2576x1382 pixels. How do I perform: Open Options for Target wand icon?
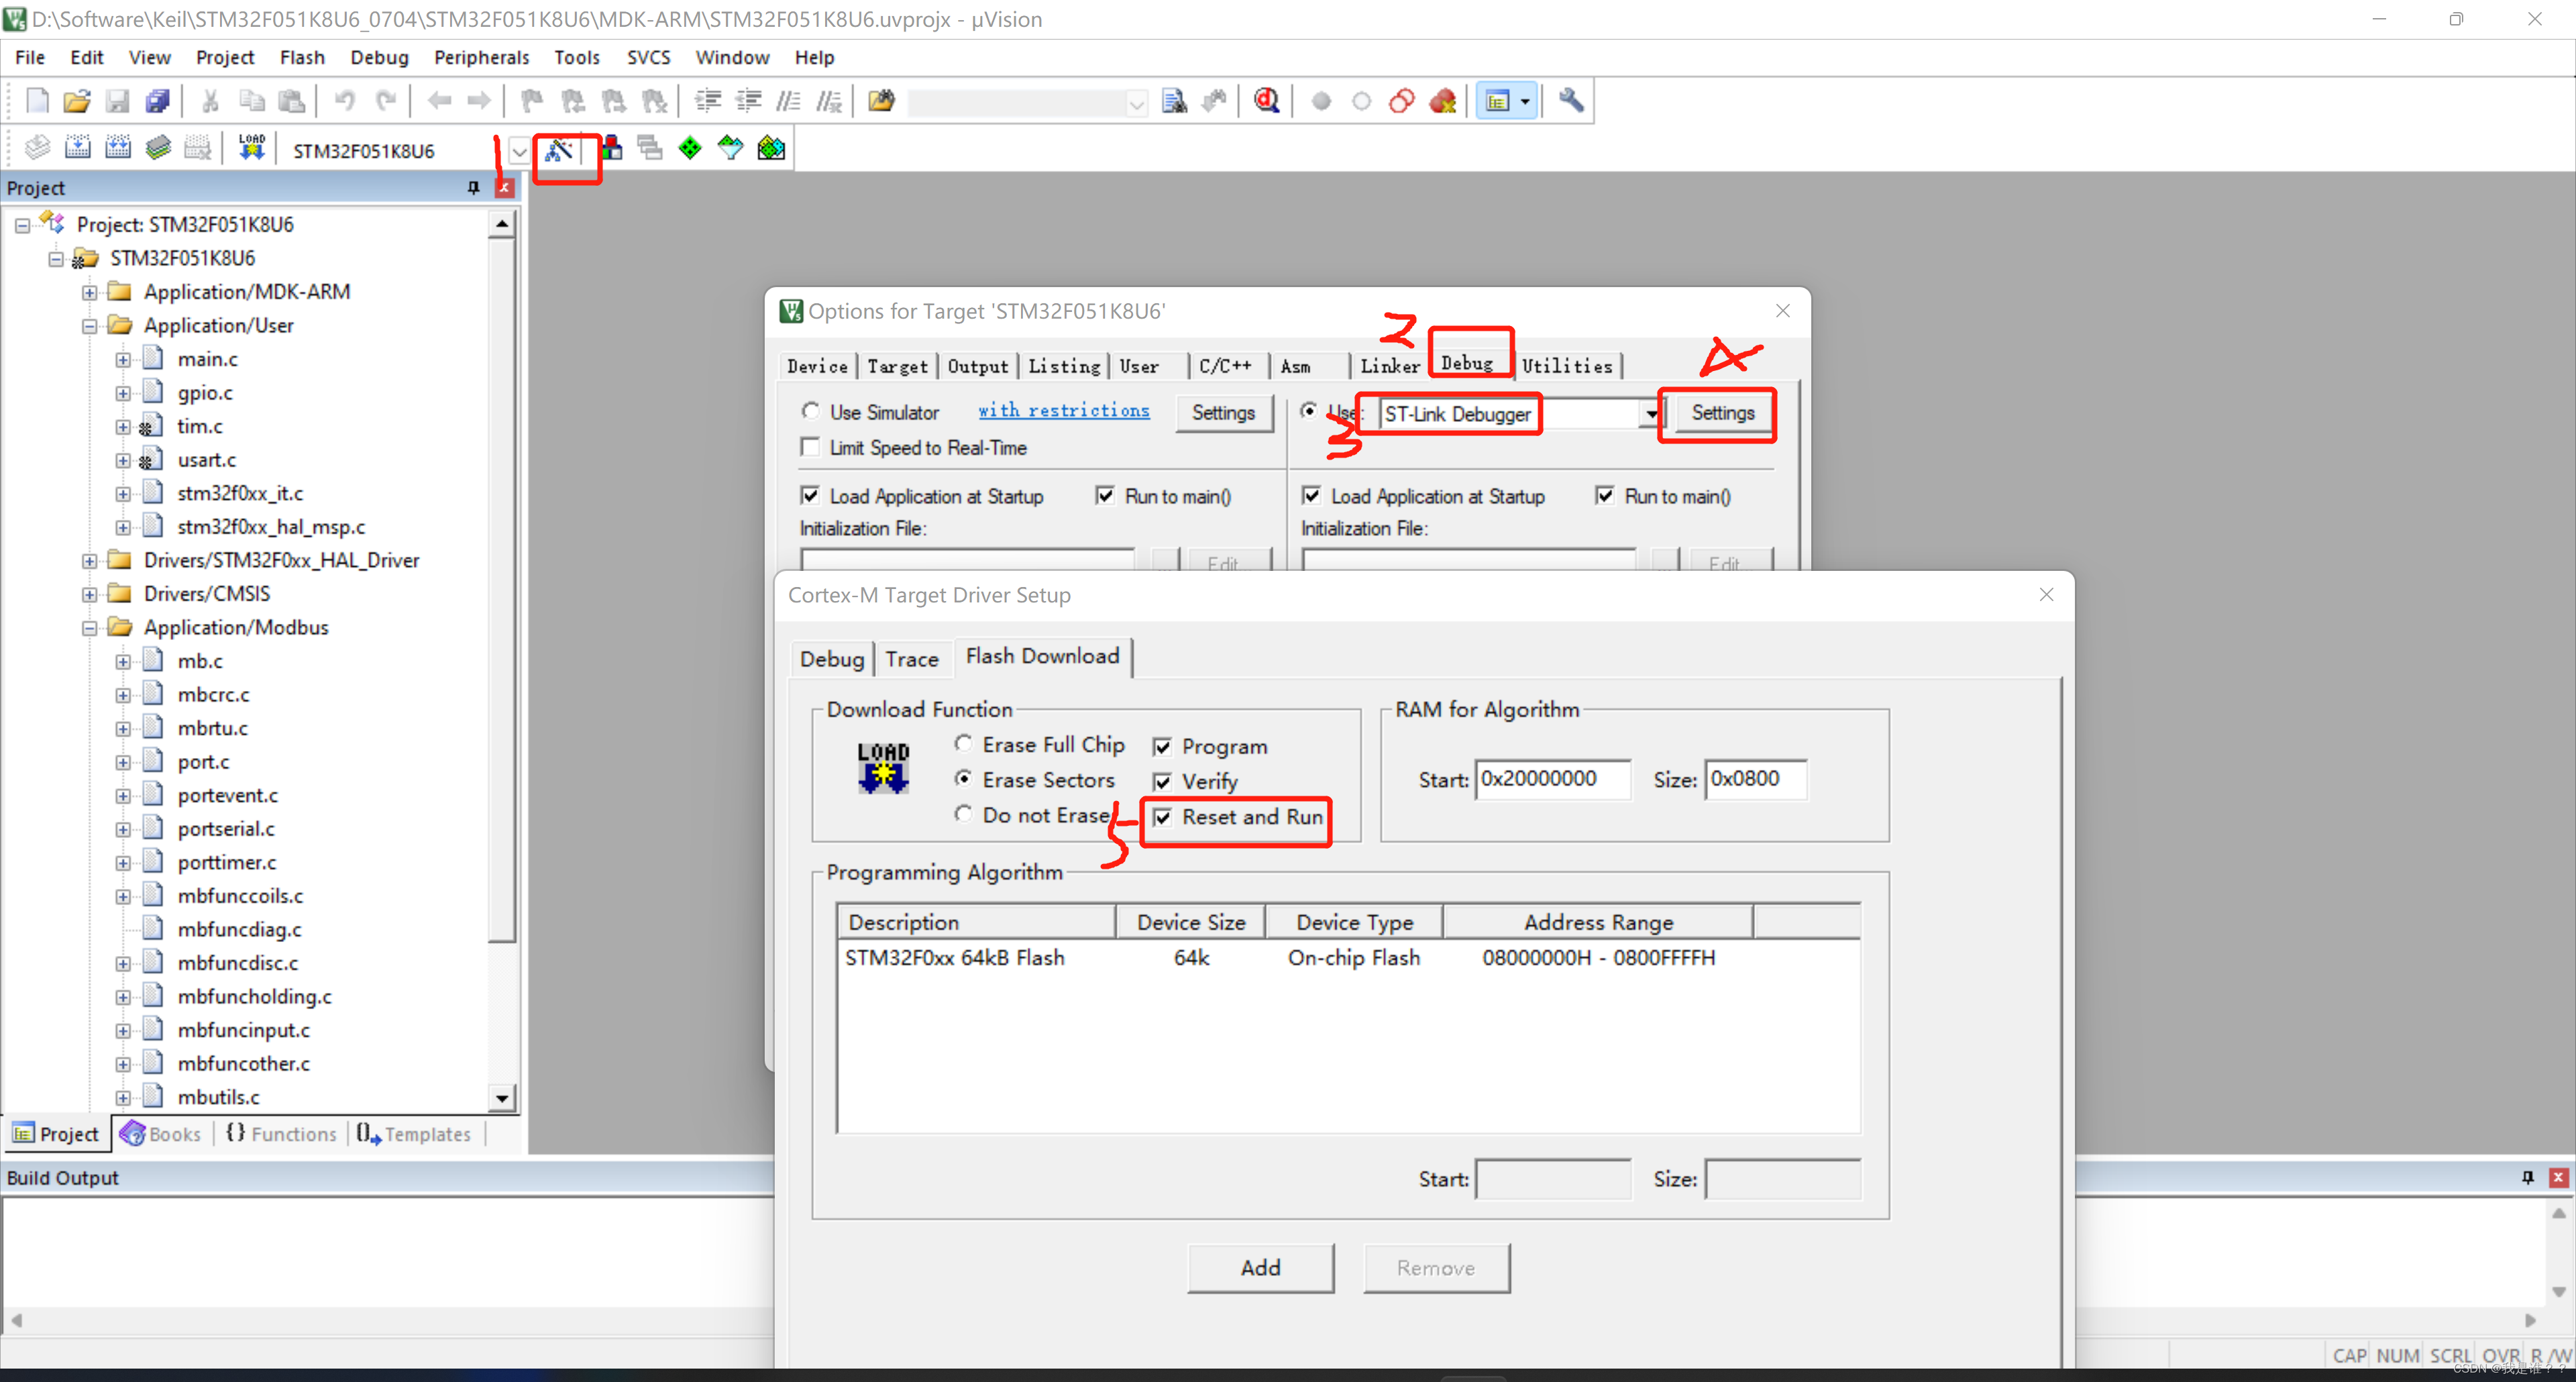(559, 150)
